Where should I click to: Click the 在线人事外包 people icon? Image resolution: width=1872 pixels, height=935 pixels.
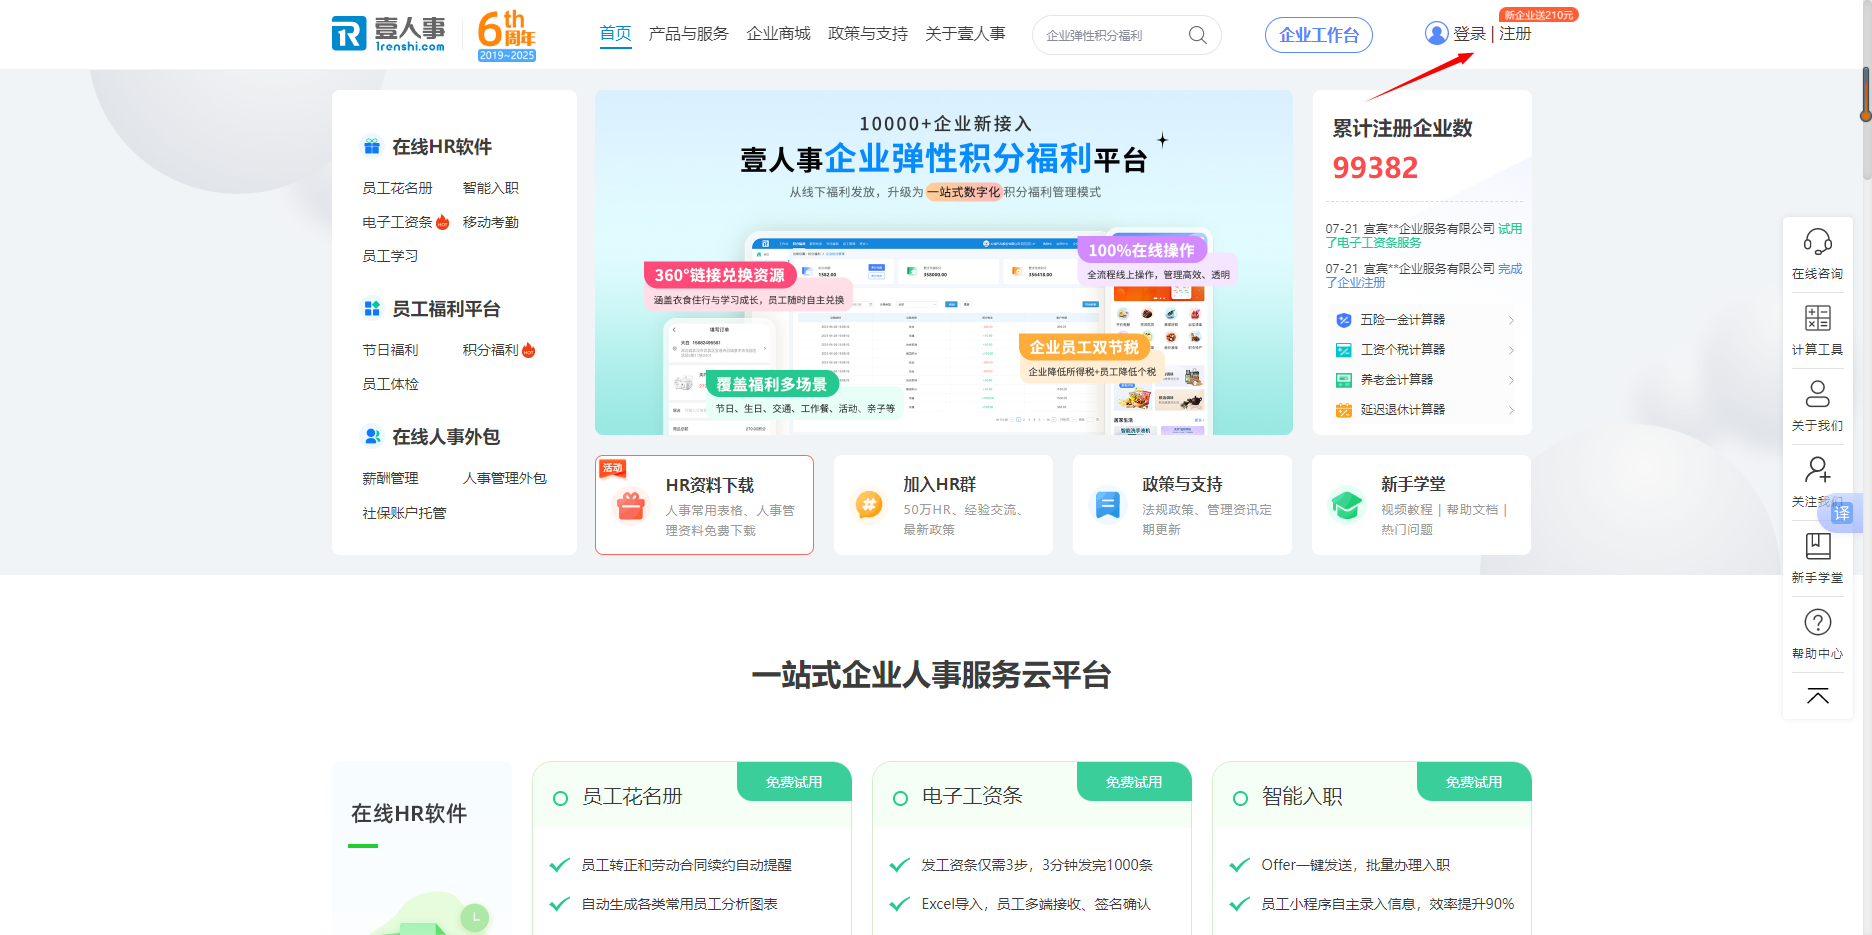[x=372, y=437]
